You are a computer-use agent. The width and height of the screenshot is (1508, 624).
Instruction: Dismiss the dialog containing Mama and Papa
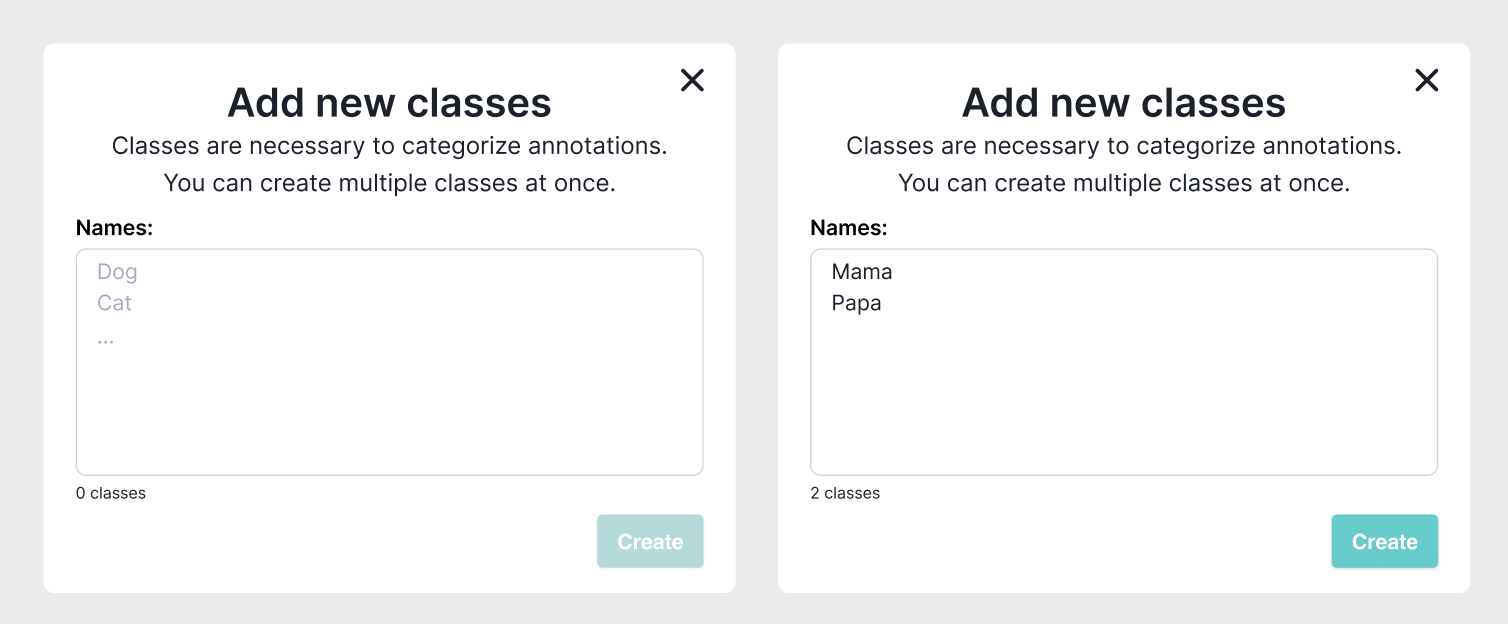click(1427, 80)
